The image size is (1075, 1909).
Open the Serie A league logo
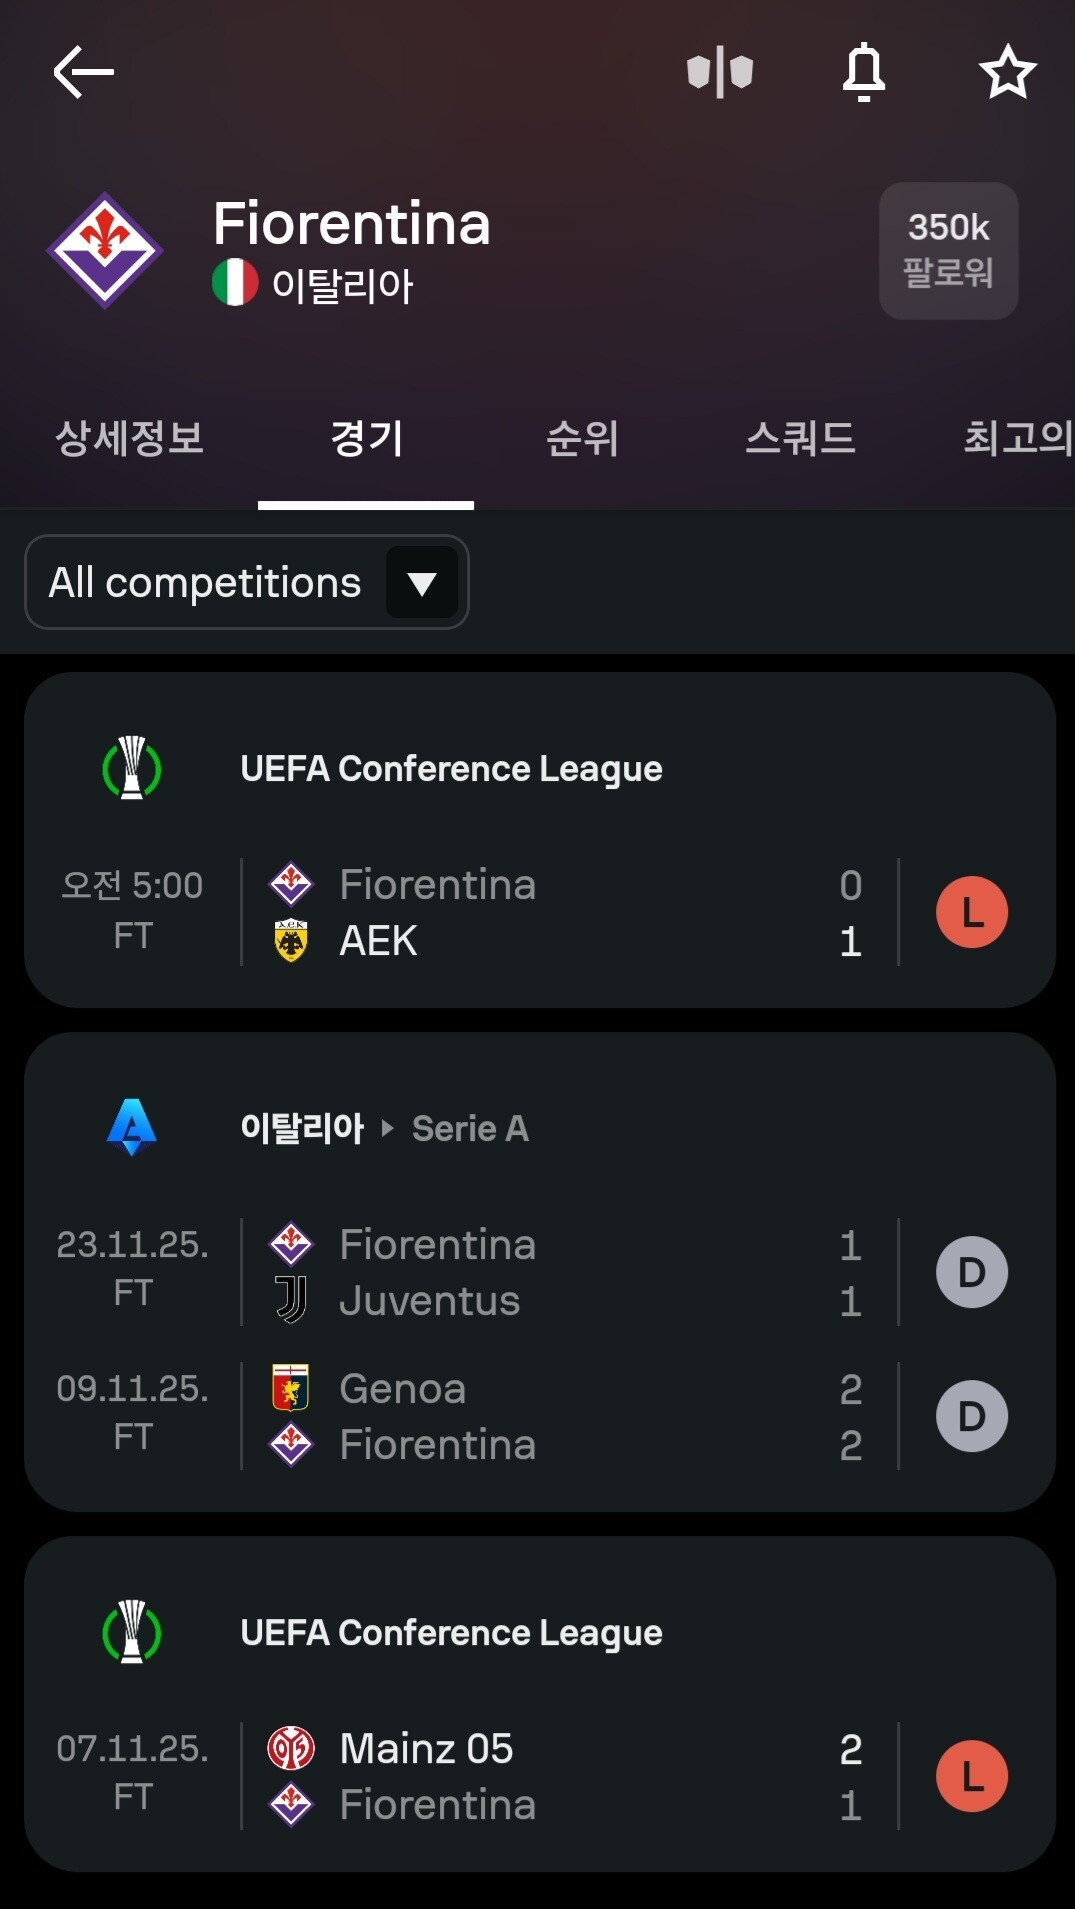tap(132, 1127)
